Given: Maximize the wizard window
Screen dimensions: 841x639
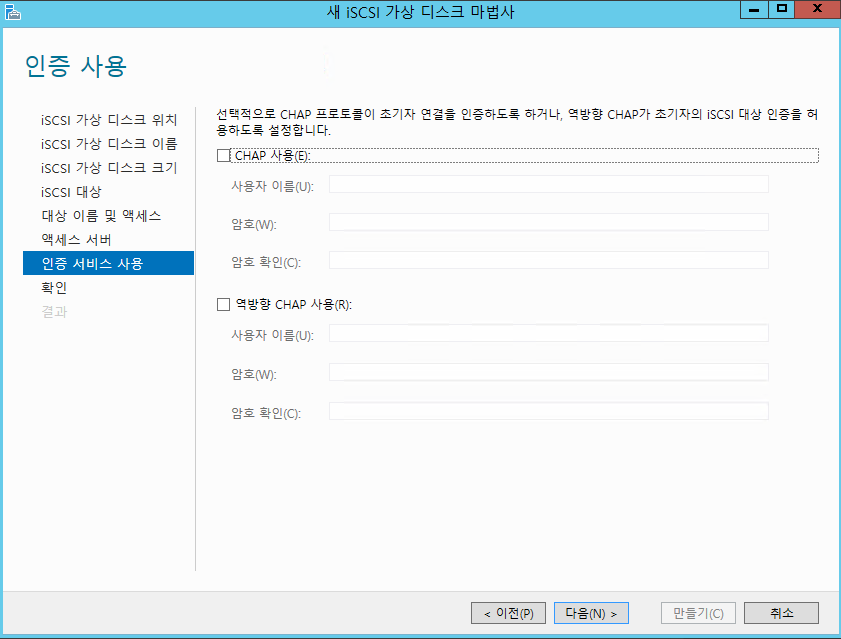Looking at the screenshot, I should click(x=783, y=9).
